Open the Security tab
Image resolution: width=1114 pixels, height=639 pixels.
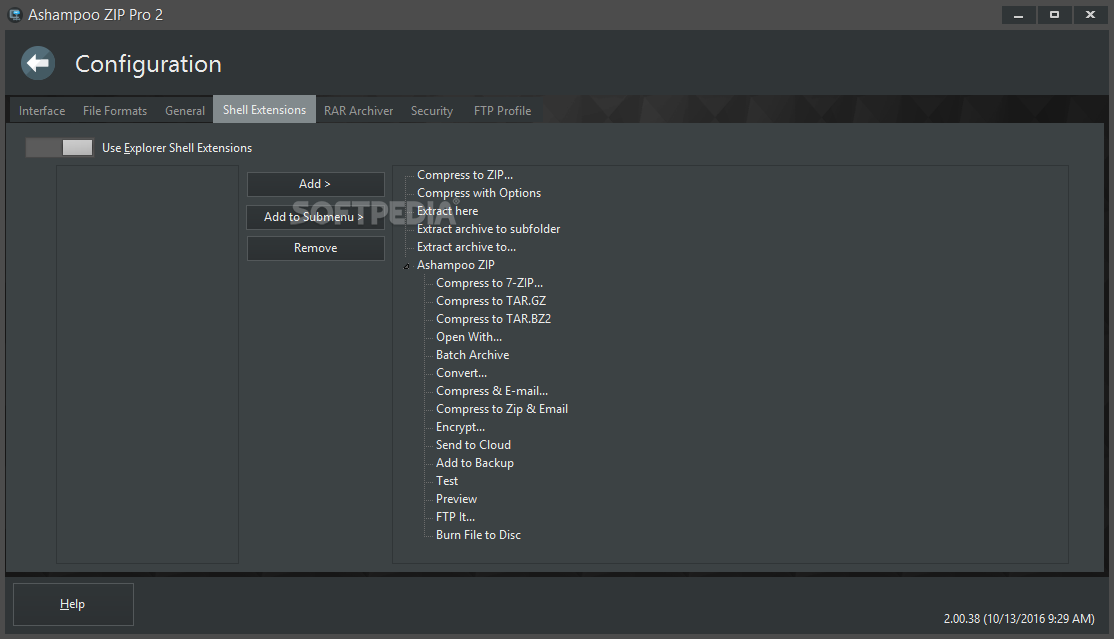432,111
